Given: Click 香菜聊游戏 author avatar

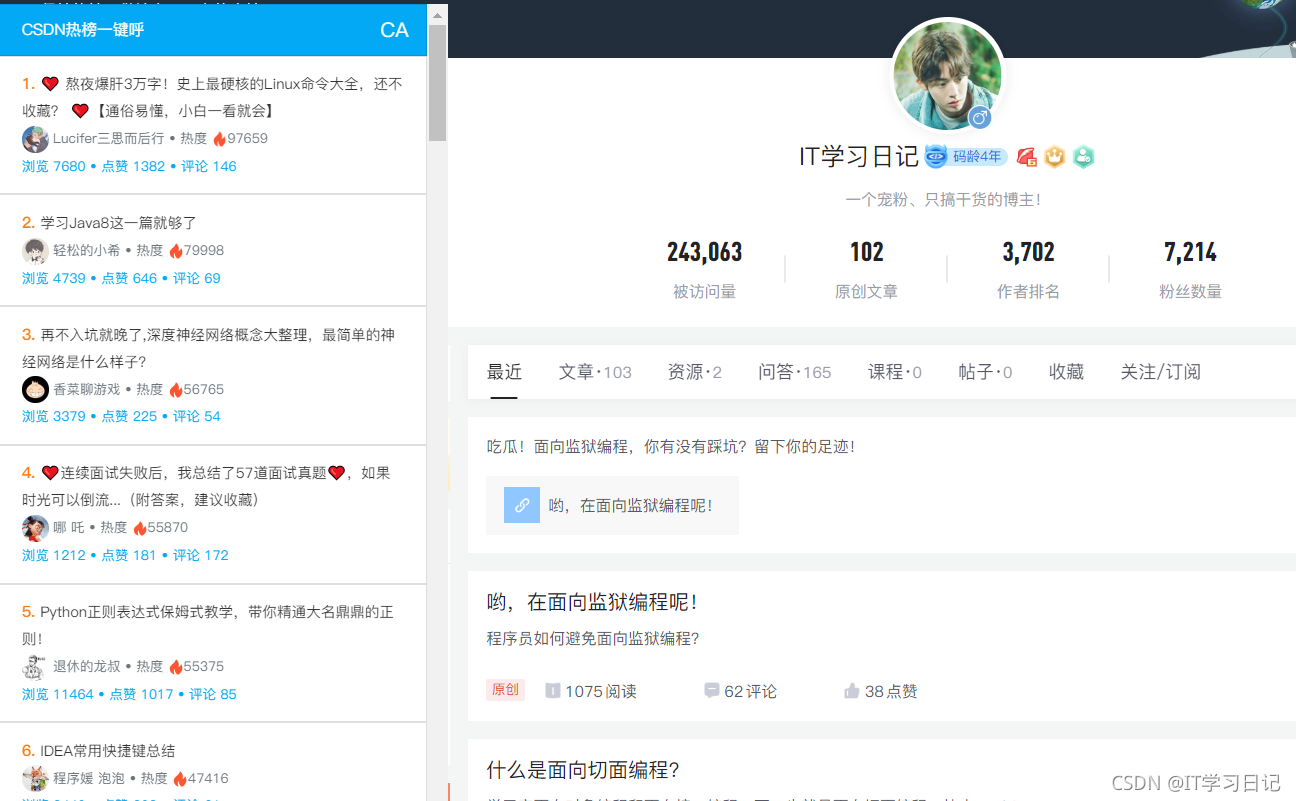Looking at the screenshot, I should point(35,389).
